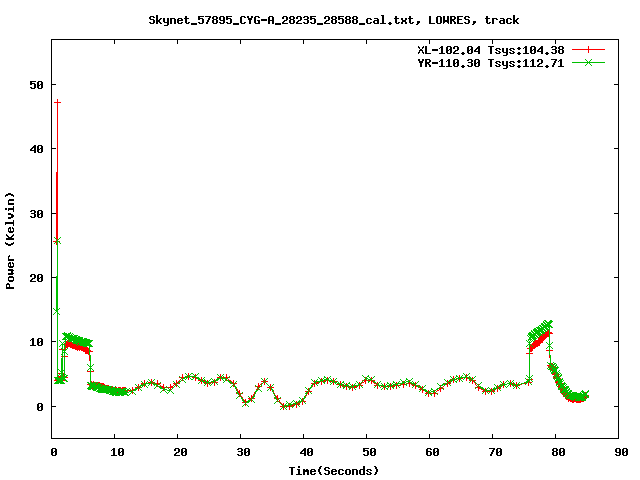Click the plot title Skynet_57895_CYG-A text
This screenshot has width=640, height=480.
click(x=333, y=20)
